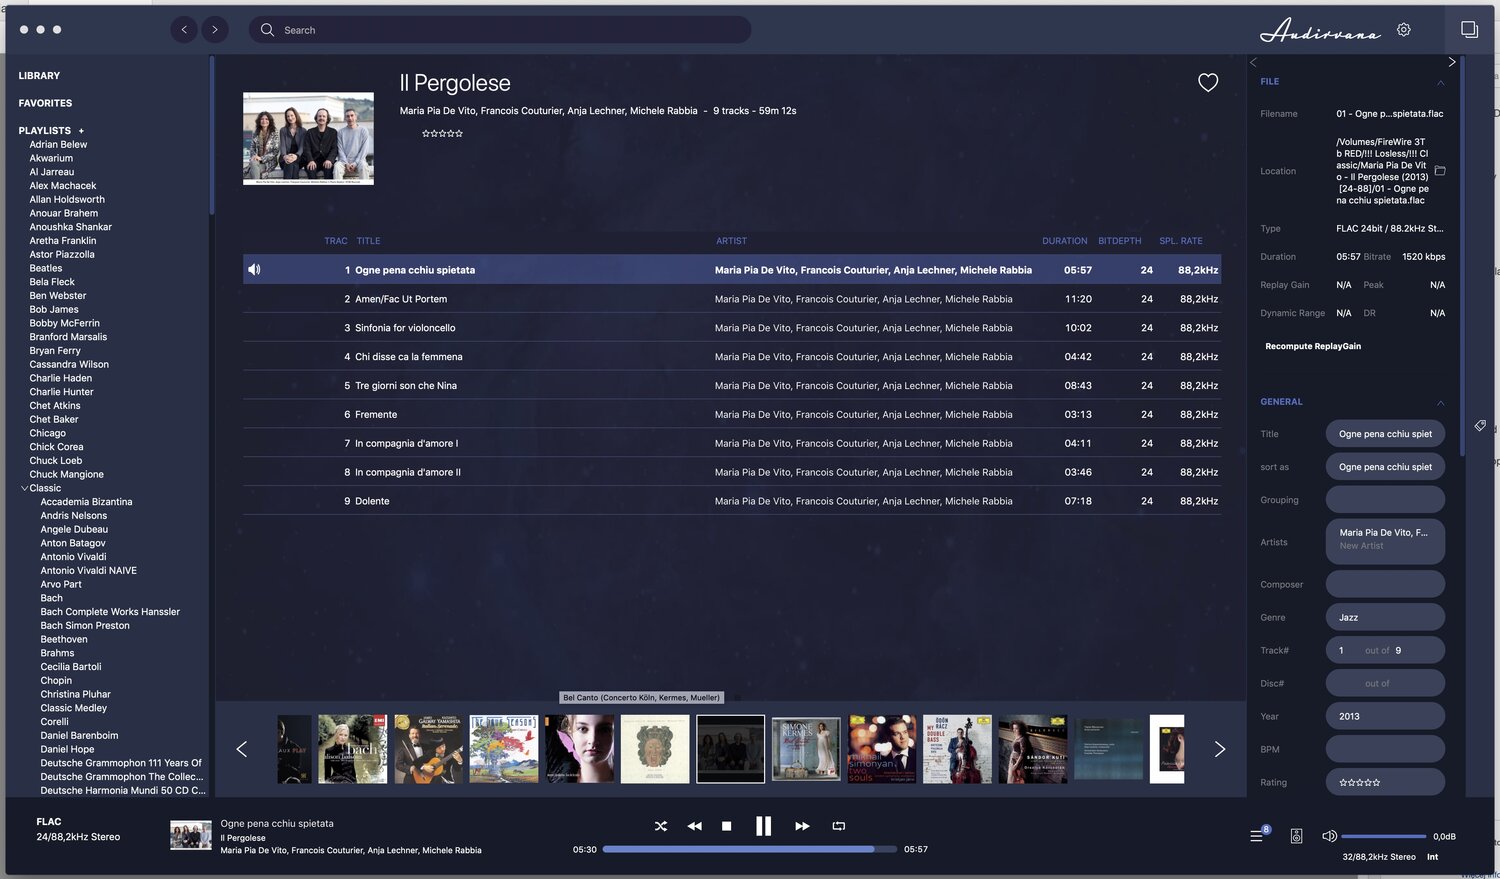Image resolution: width=1500 pixels, height=879 pixels.
Task: Click the empty Composer field
Action: pos(1385,584)
